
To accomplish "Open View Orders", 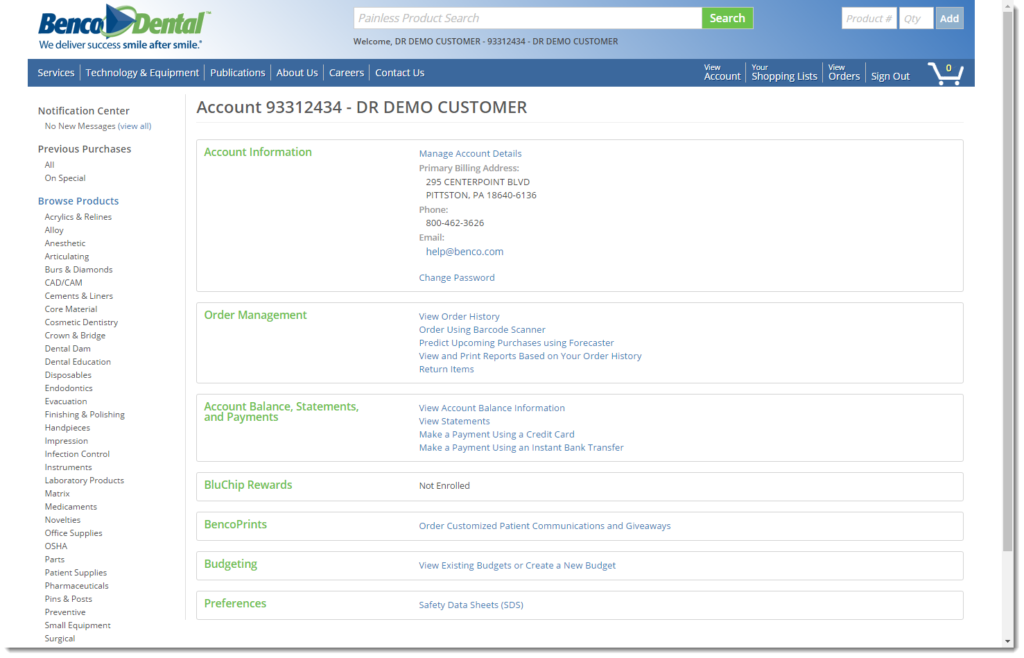I will pos(843,71).
